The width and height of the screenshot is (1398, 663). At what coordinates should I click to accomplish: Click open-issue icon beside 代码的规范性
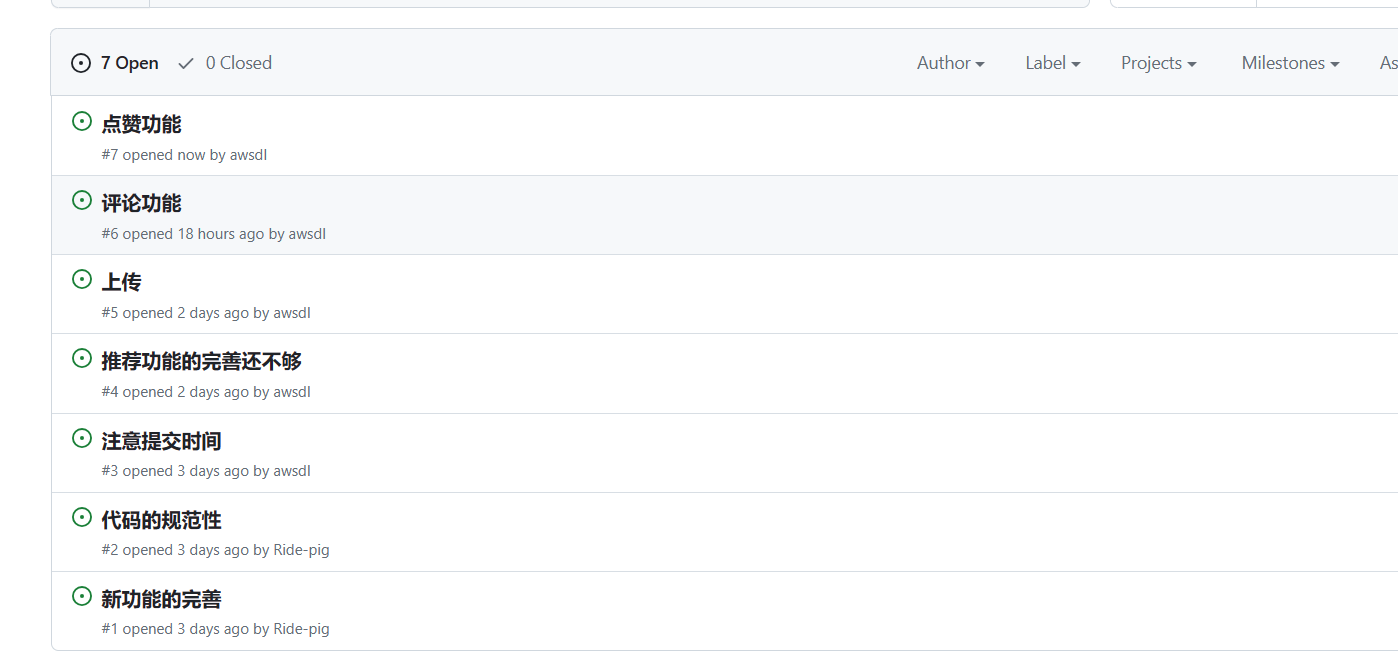coord(82,517)
